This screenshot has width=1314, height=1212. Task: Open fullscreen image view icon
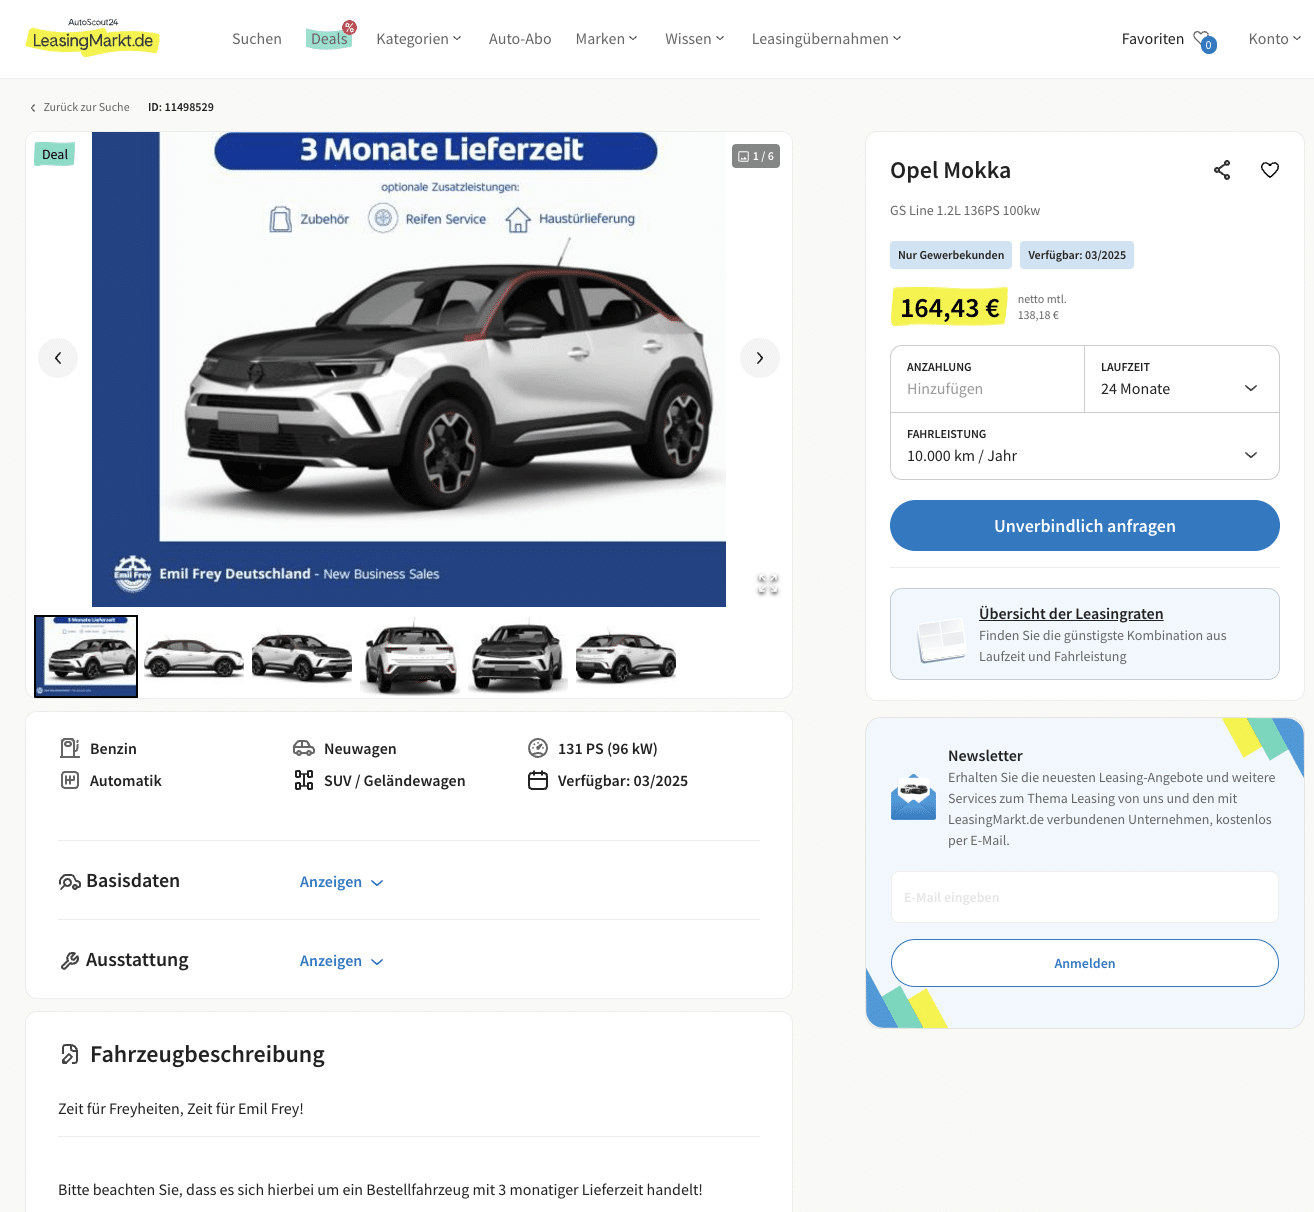(768, 585)
